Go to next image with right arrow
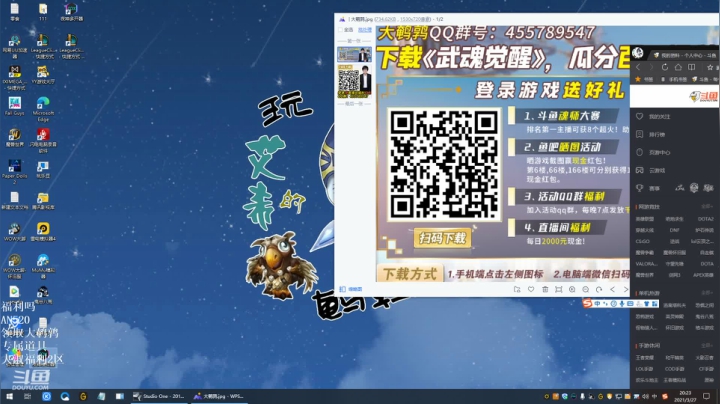 [x=625, y=289]
